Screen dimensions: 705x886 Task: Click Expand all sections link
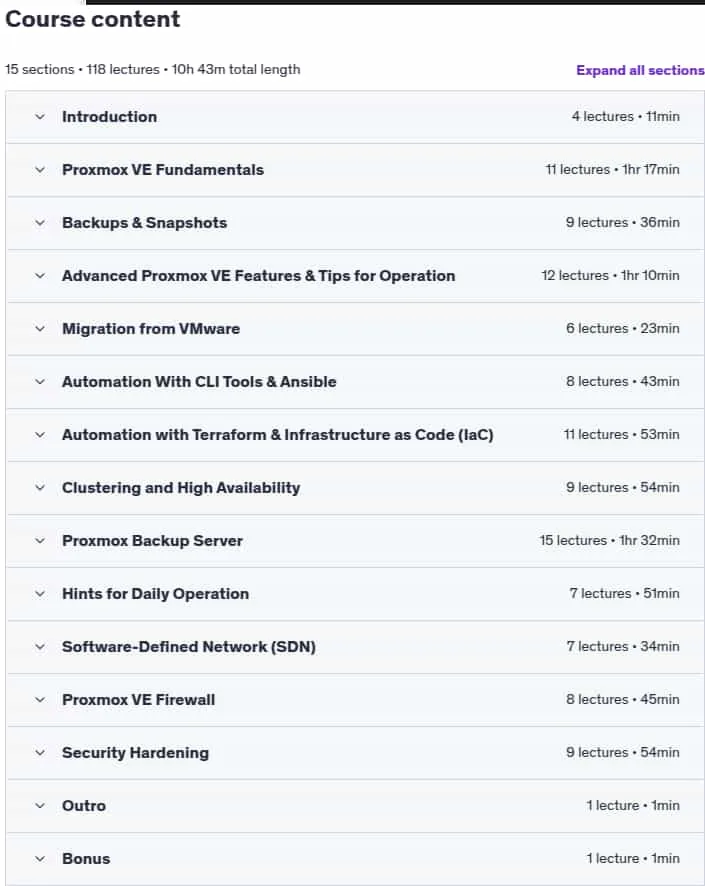pos(640,71)
